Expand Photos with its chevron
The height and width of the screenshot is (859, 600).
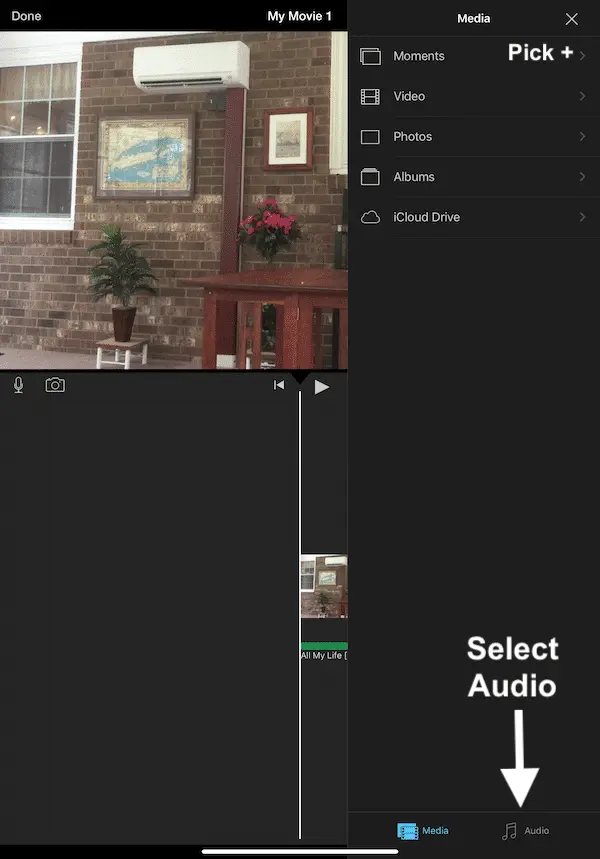point(582,136)
